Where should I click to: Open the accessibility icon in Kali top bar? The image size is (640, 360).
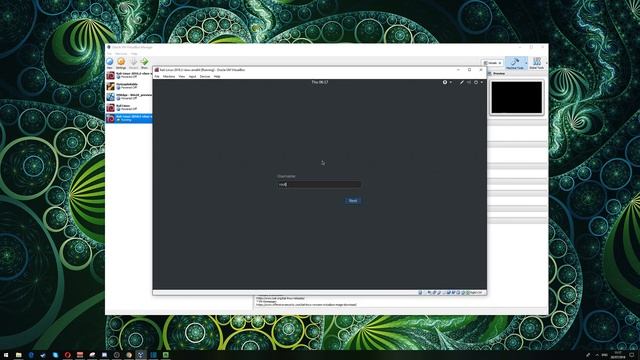445,82
